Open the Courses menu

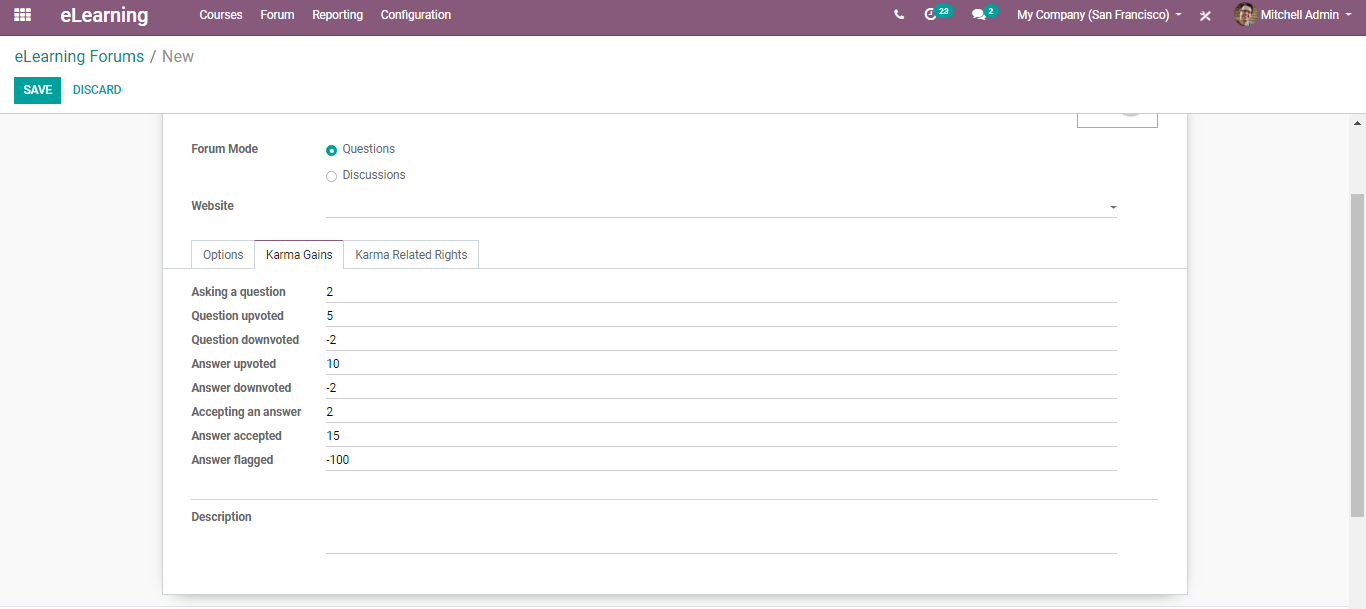(221, 15)
